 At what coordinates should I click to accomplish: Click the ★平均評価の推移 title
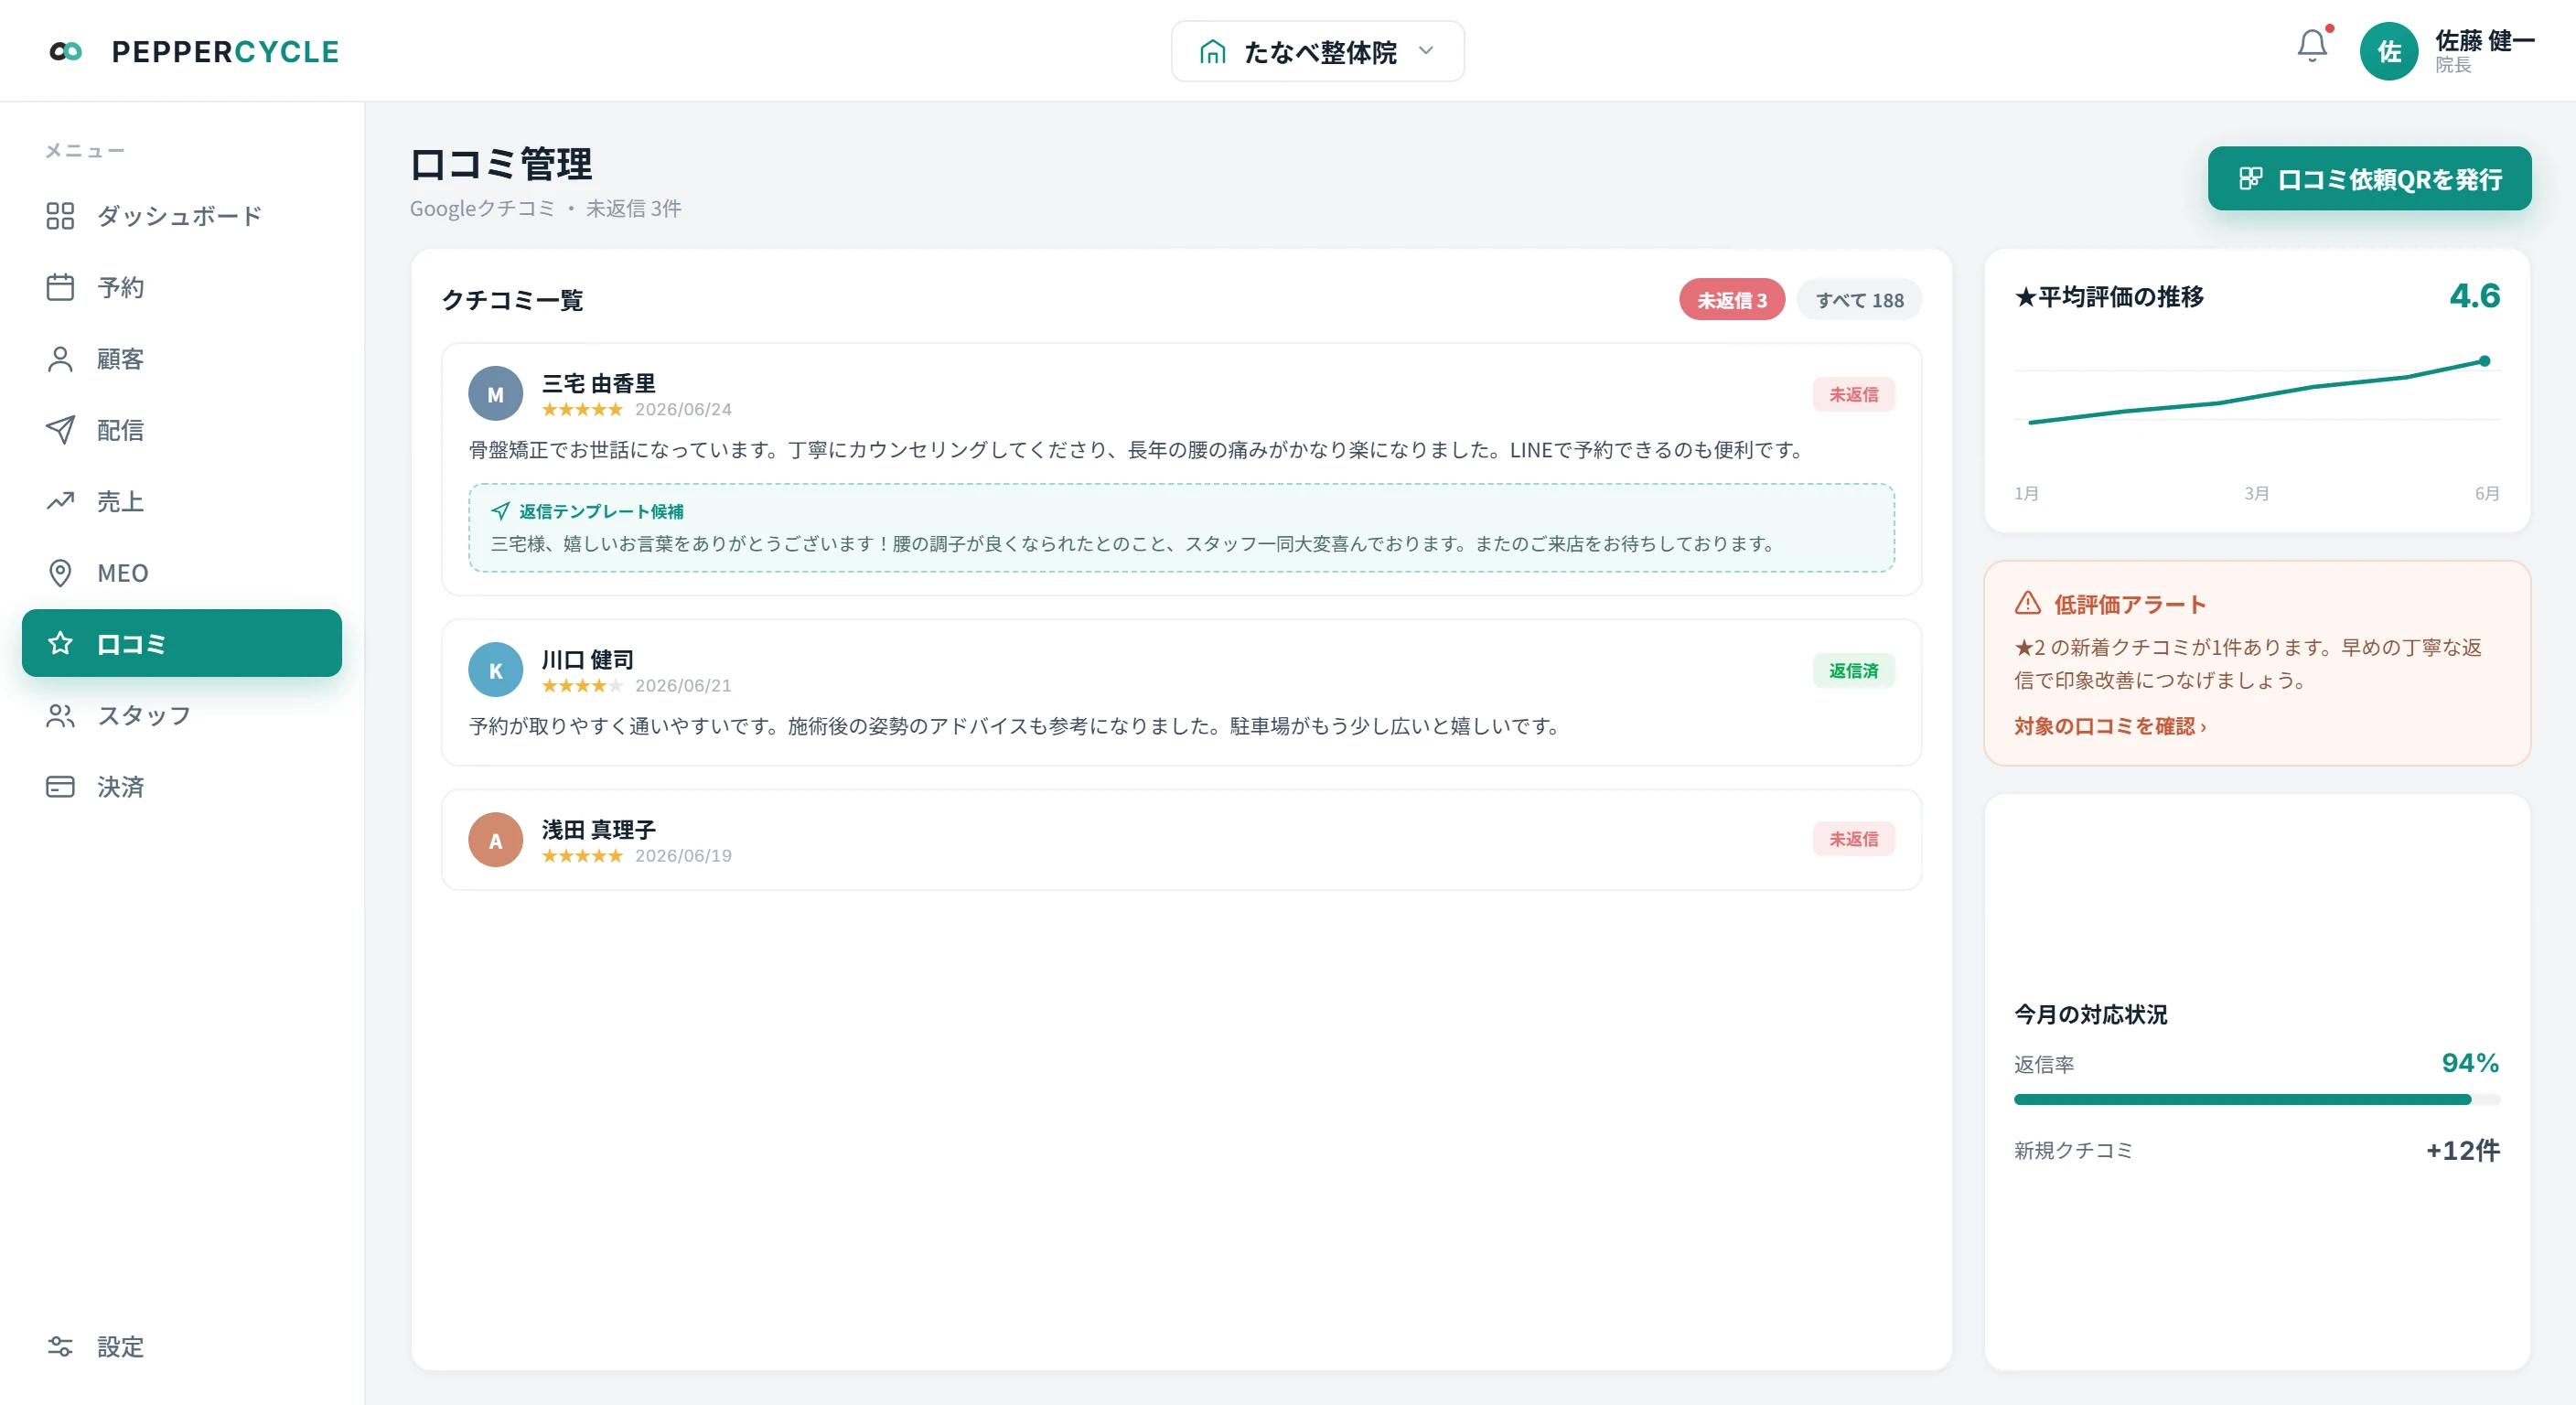pyautogui.click(x=2109, y=296)
